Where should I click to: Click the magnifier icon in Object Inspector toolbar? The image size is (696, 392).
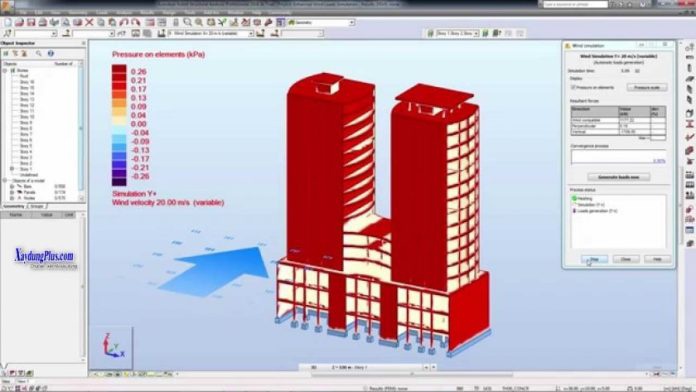tap(39, 53)
